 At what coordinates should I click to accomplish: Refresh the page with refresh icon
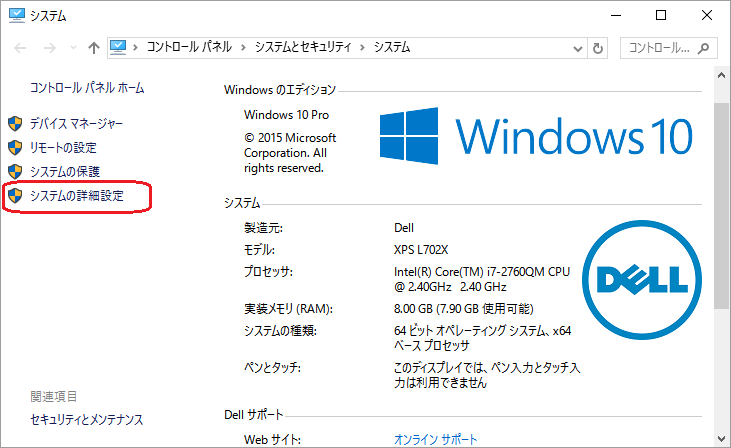pyautogui.click(x=598, y=48)
